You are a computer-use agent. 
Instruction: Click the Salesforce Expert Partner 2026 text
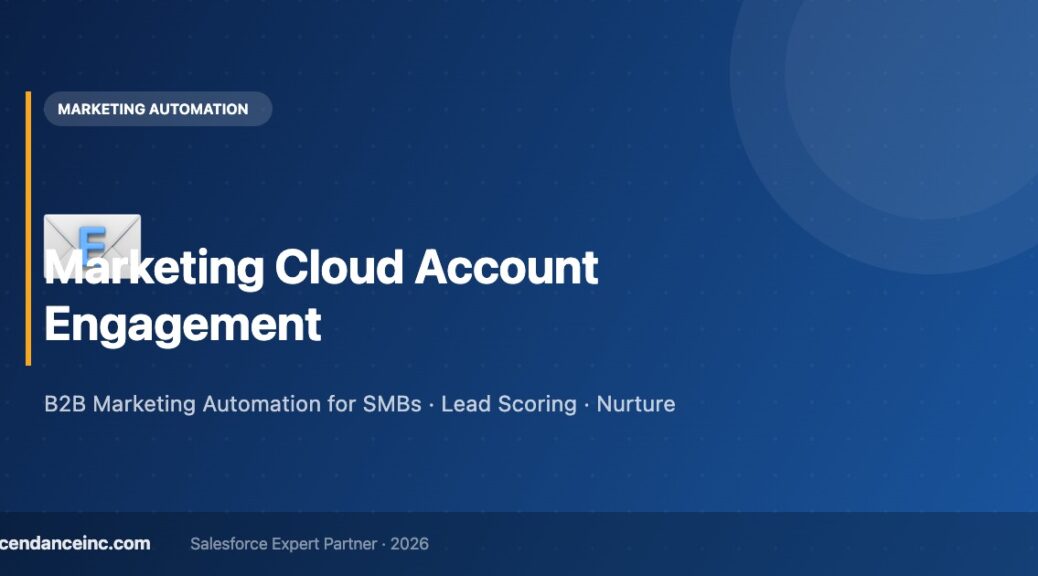pos(309,544)
